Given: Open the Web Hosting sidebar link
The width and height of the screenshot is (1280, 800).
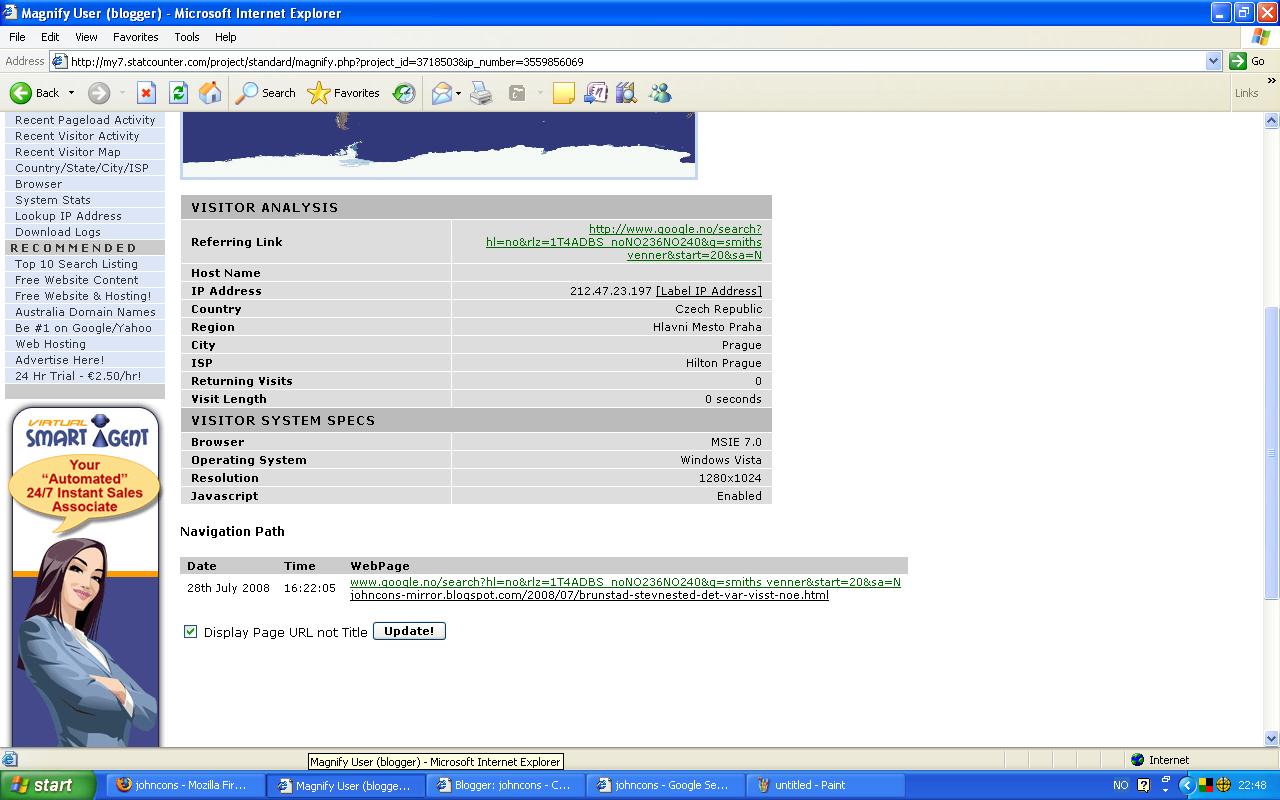Looking at the screenshot, I should point(50,344).
